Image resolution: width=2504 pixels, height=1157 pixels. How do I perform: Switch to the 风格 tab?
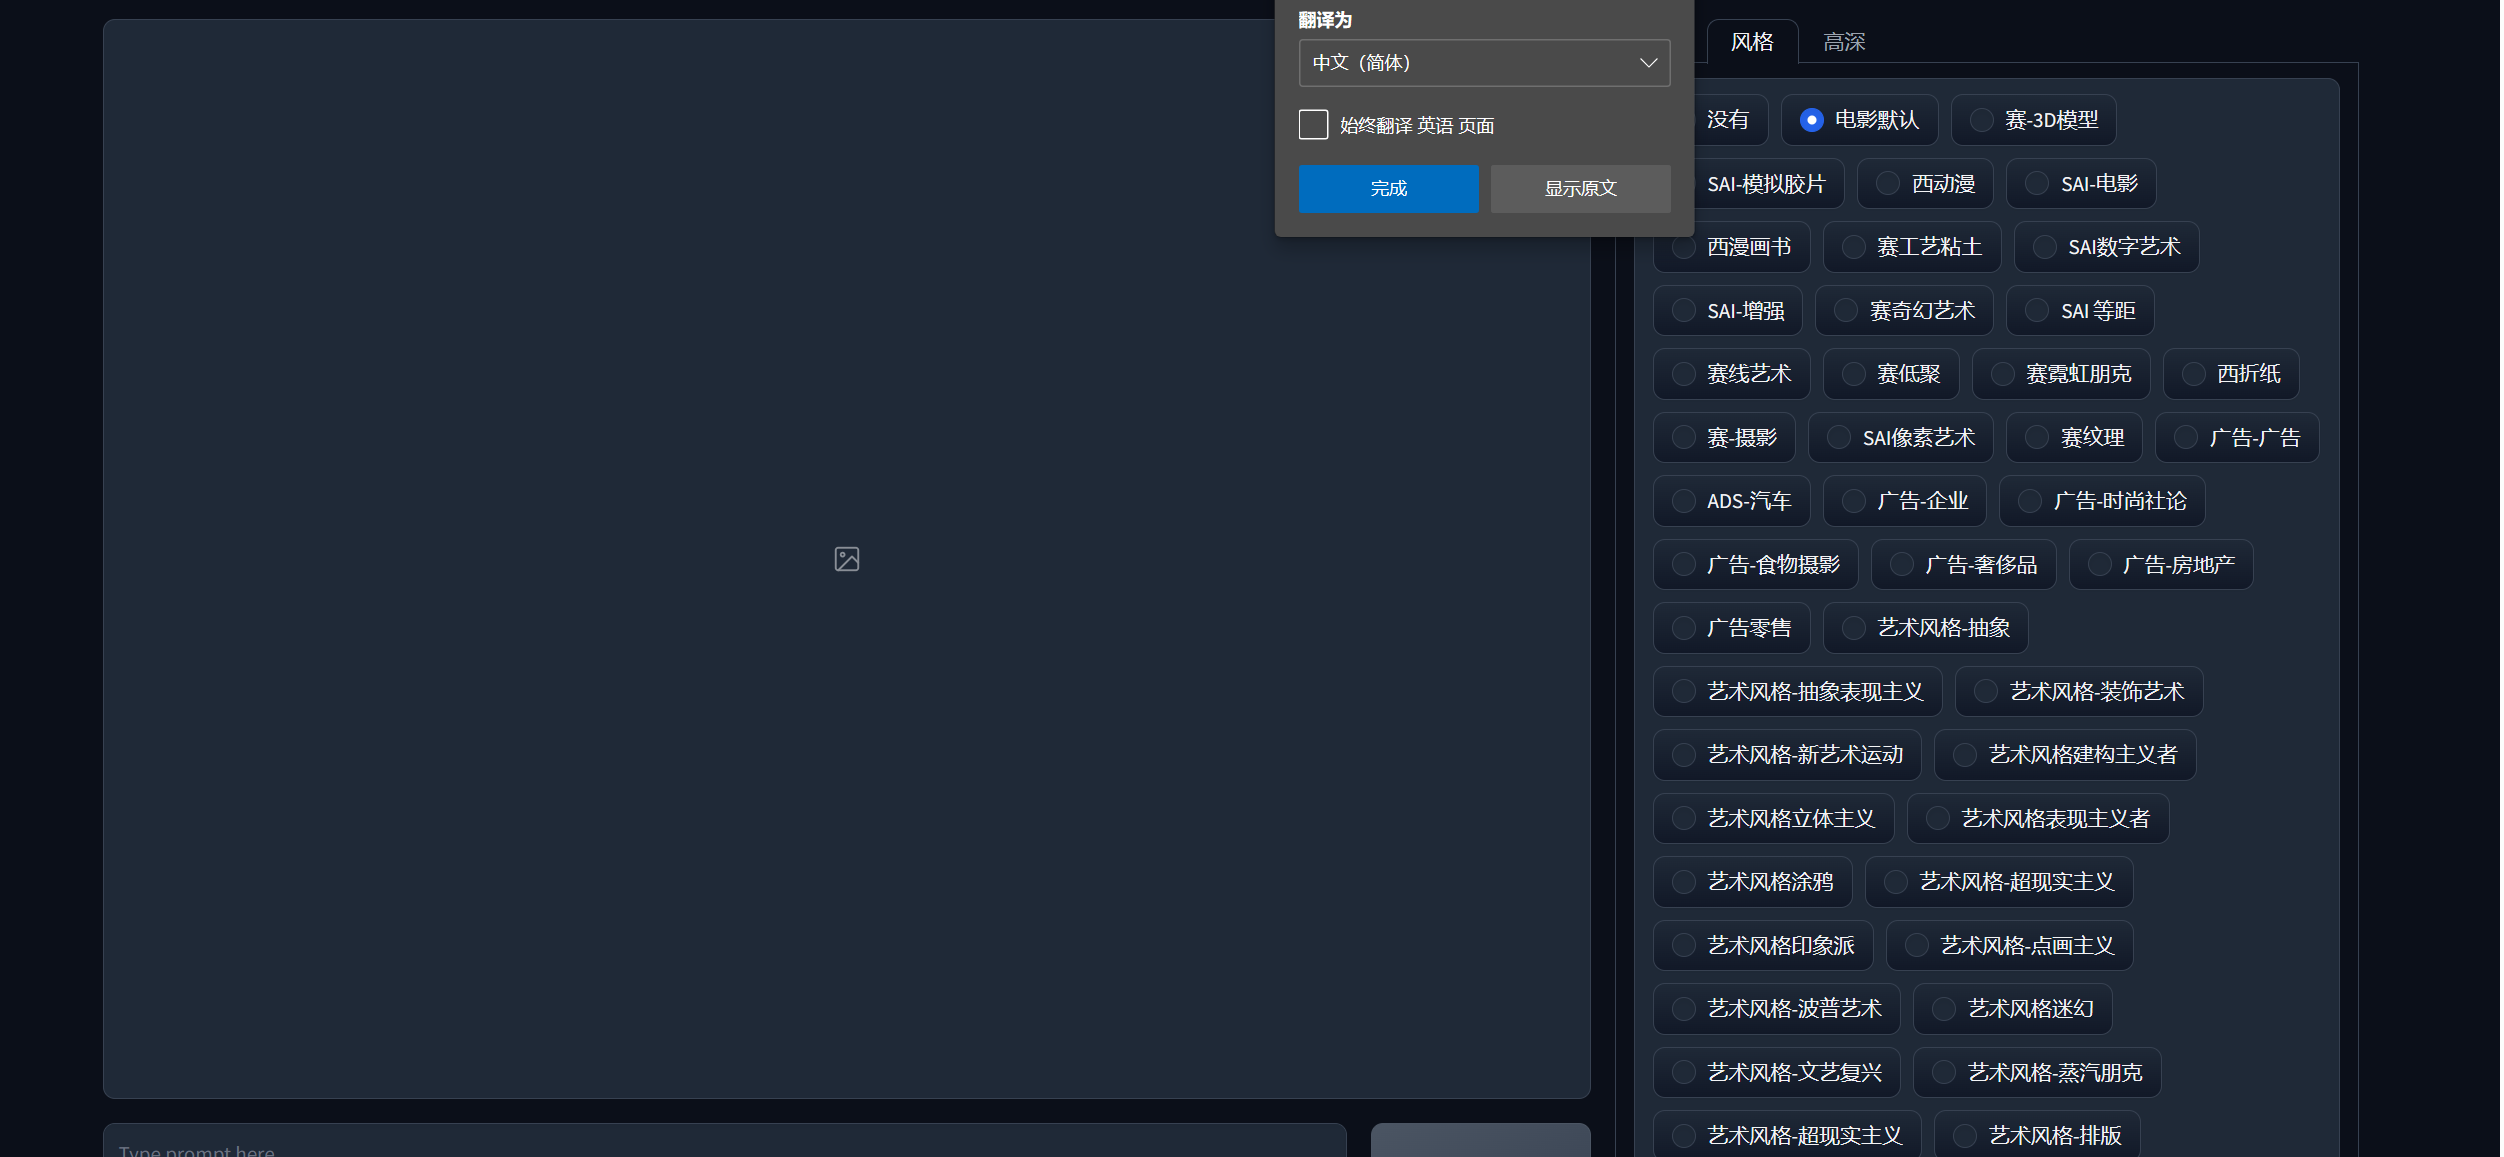pos(1751,42)
